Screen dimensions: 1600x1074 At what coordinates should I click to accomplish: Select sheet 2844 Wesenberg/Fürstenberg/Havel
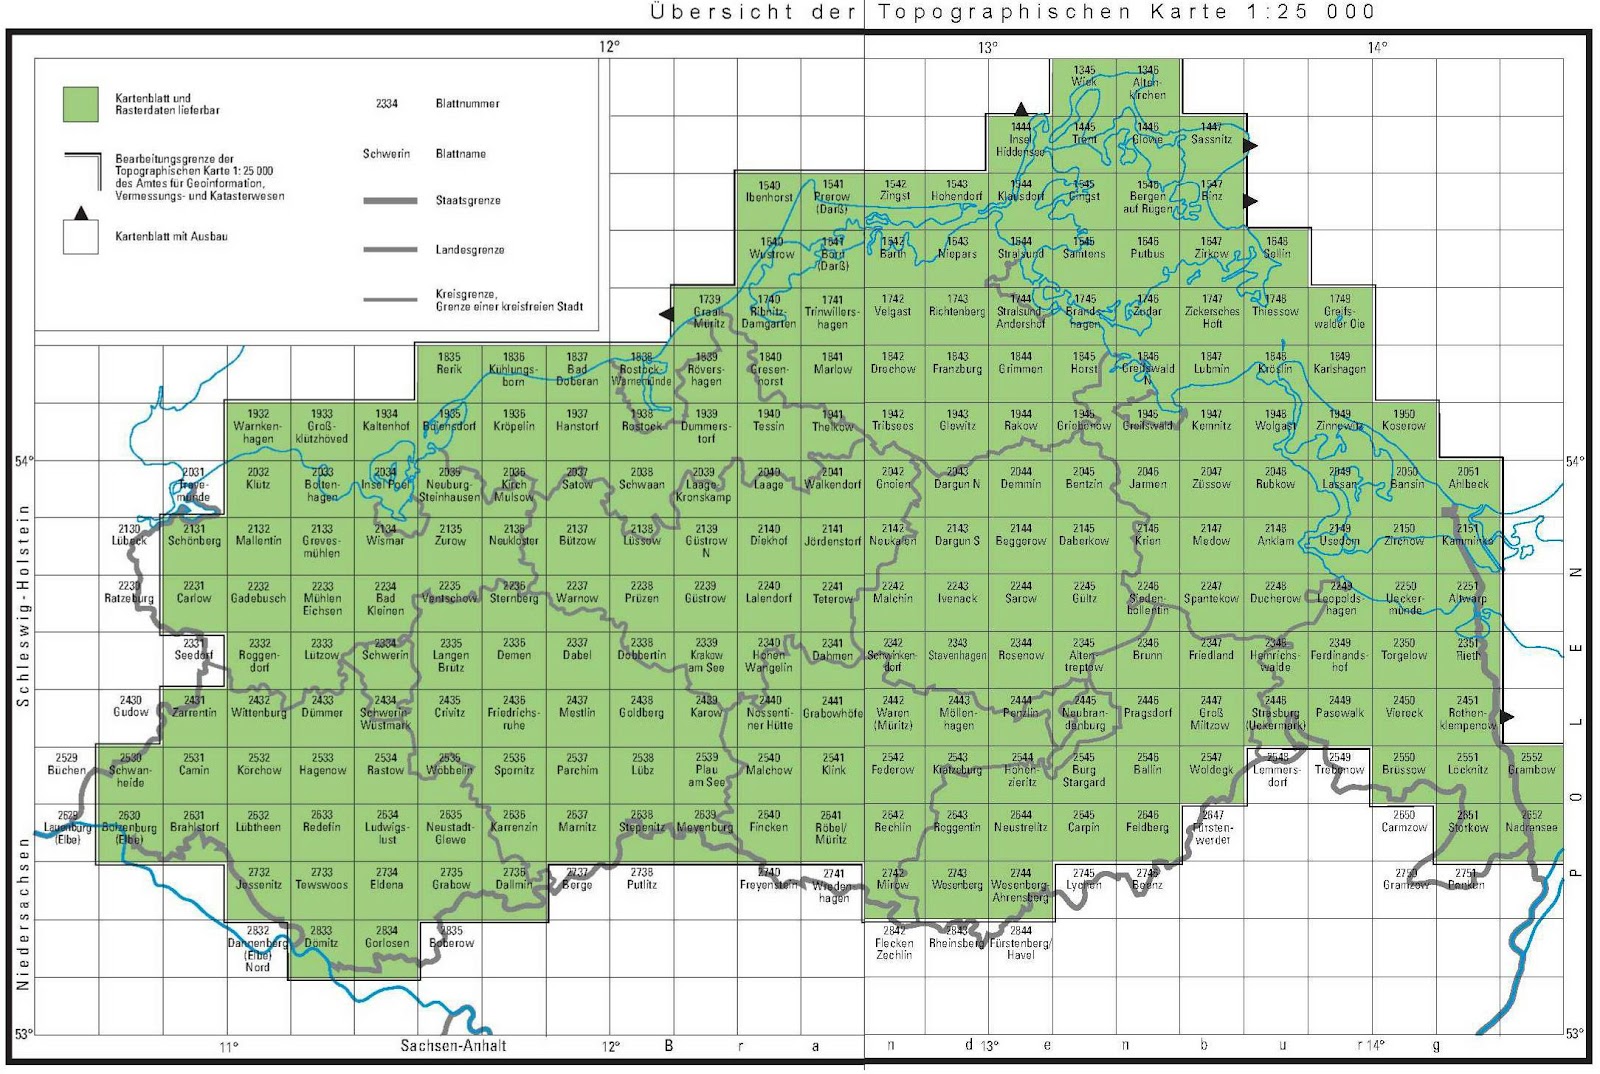click(1021, 943)
